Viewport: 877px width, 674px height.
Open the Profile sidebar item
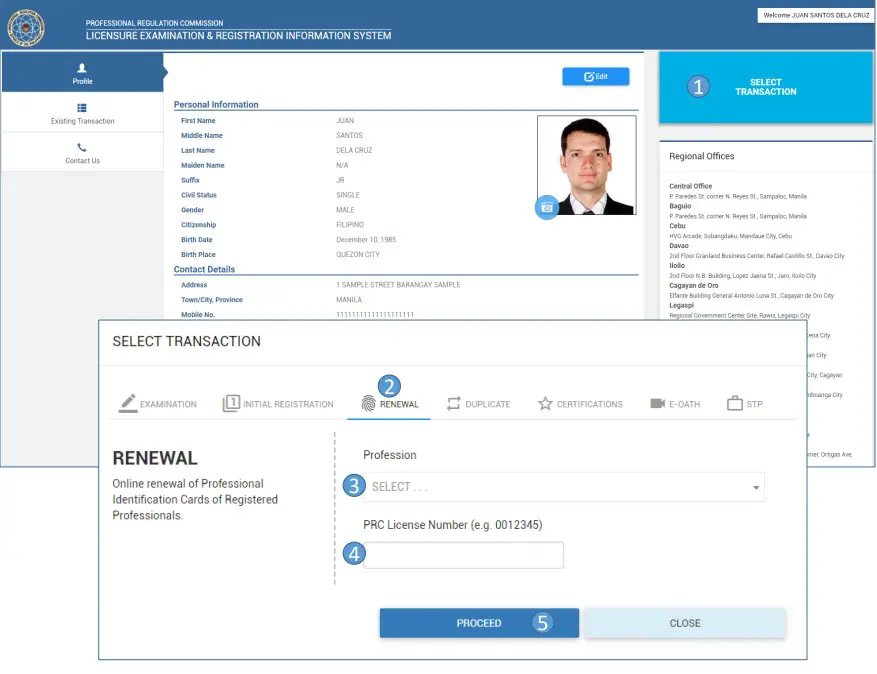pyautogui.click(x=82, y=73)
